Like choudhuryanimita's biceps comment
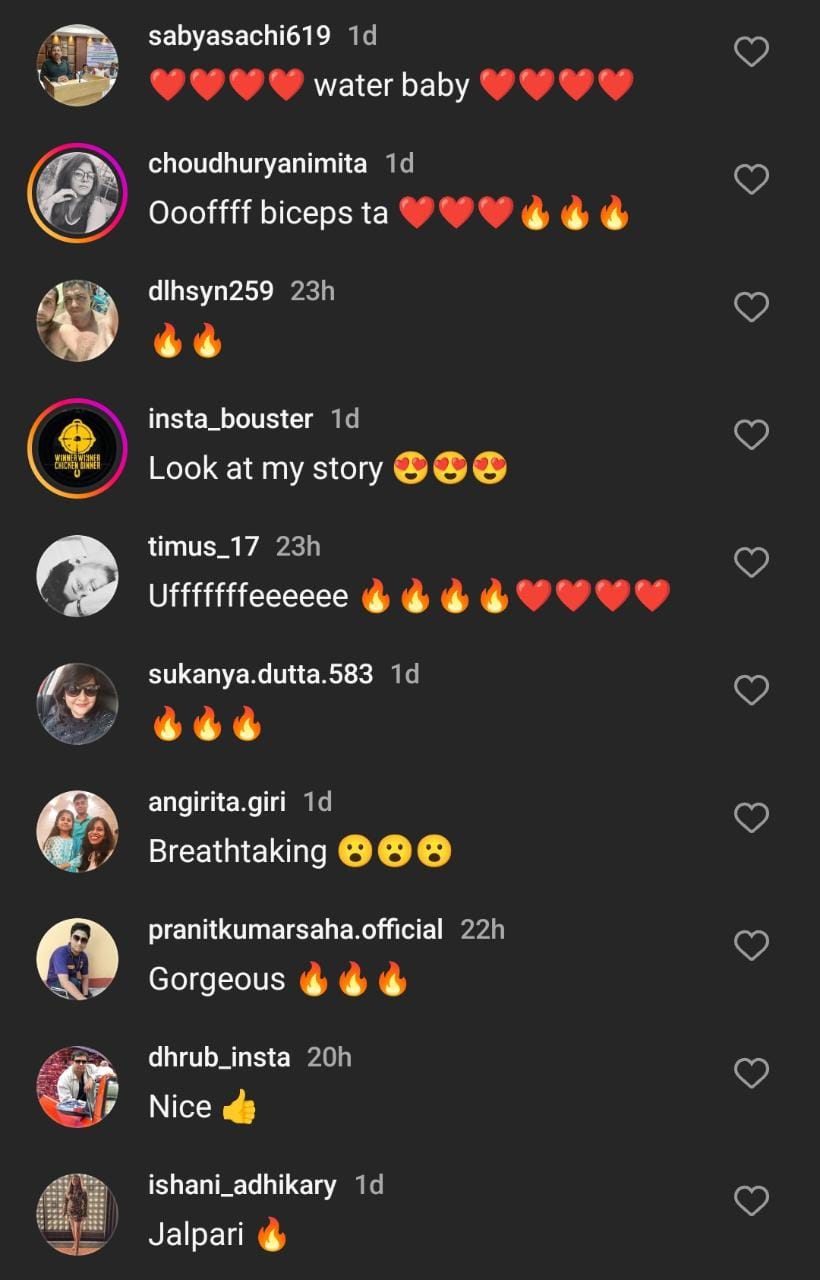 pos(751,179)
